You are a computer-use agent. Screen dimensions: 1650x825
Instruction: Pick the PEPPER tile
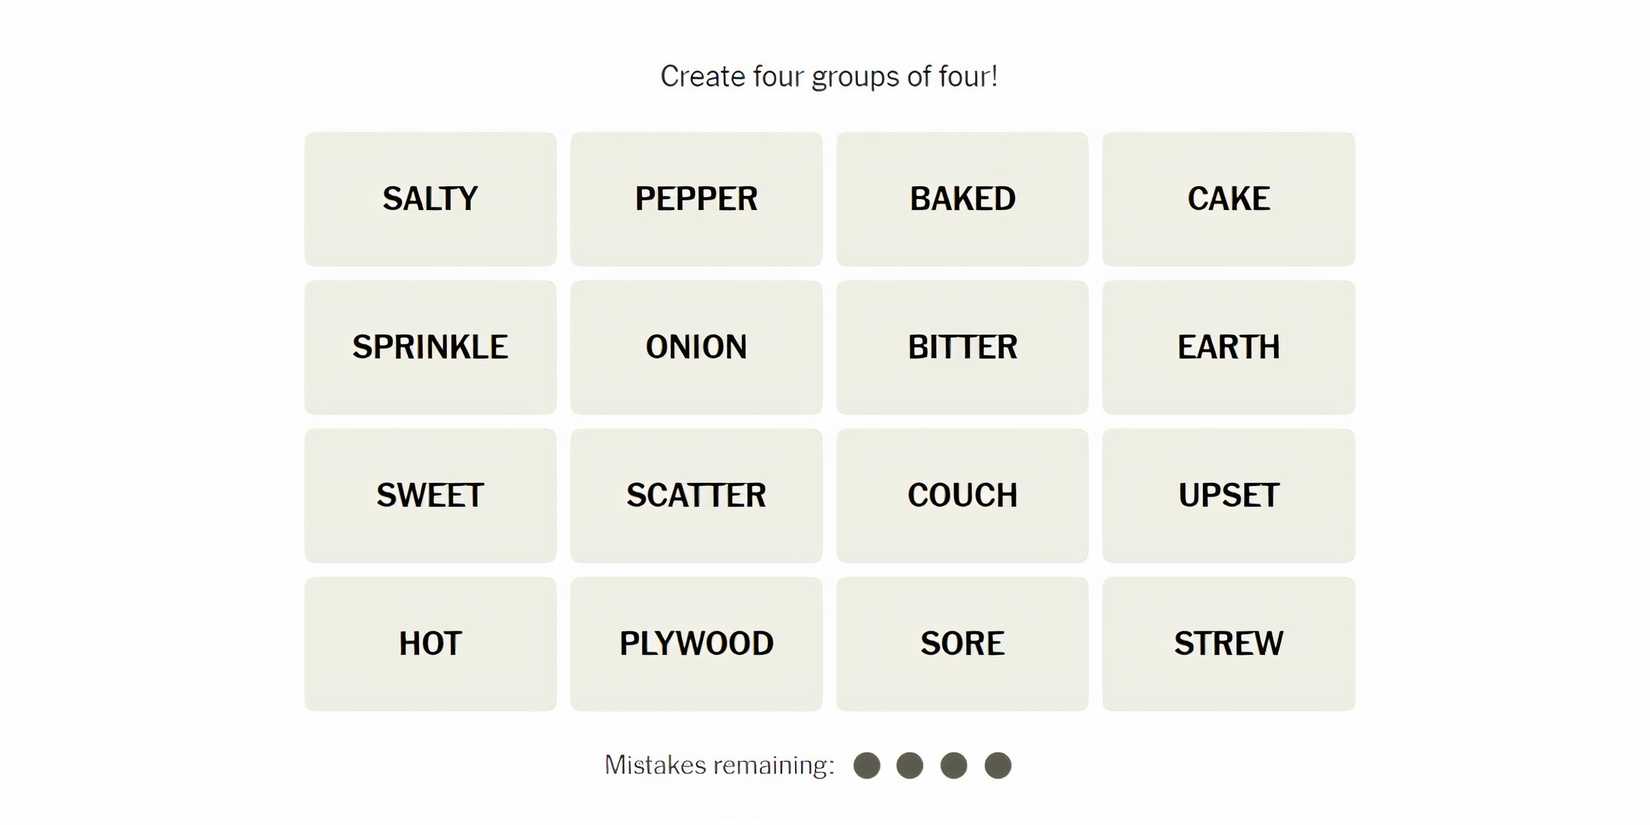696,199
